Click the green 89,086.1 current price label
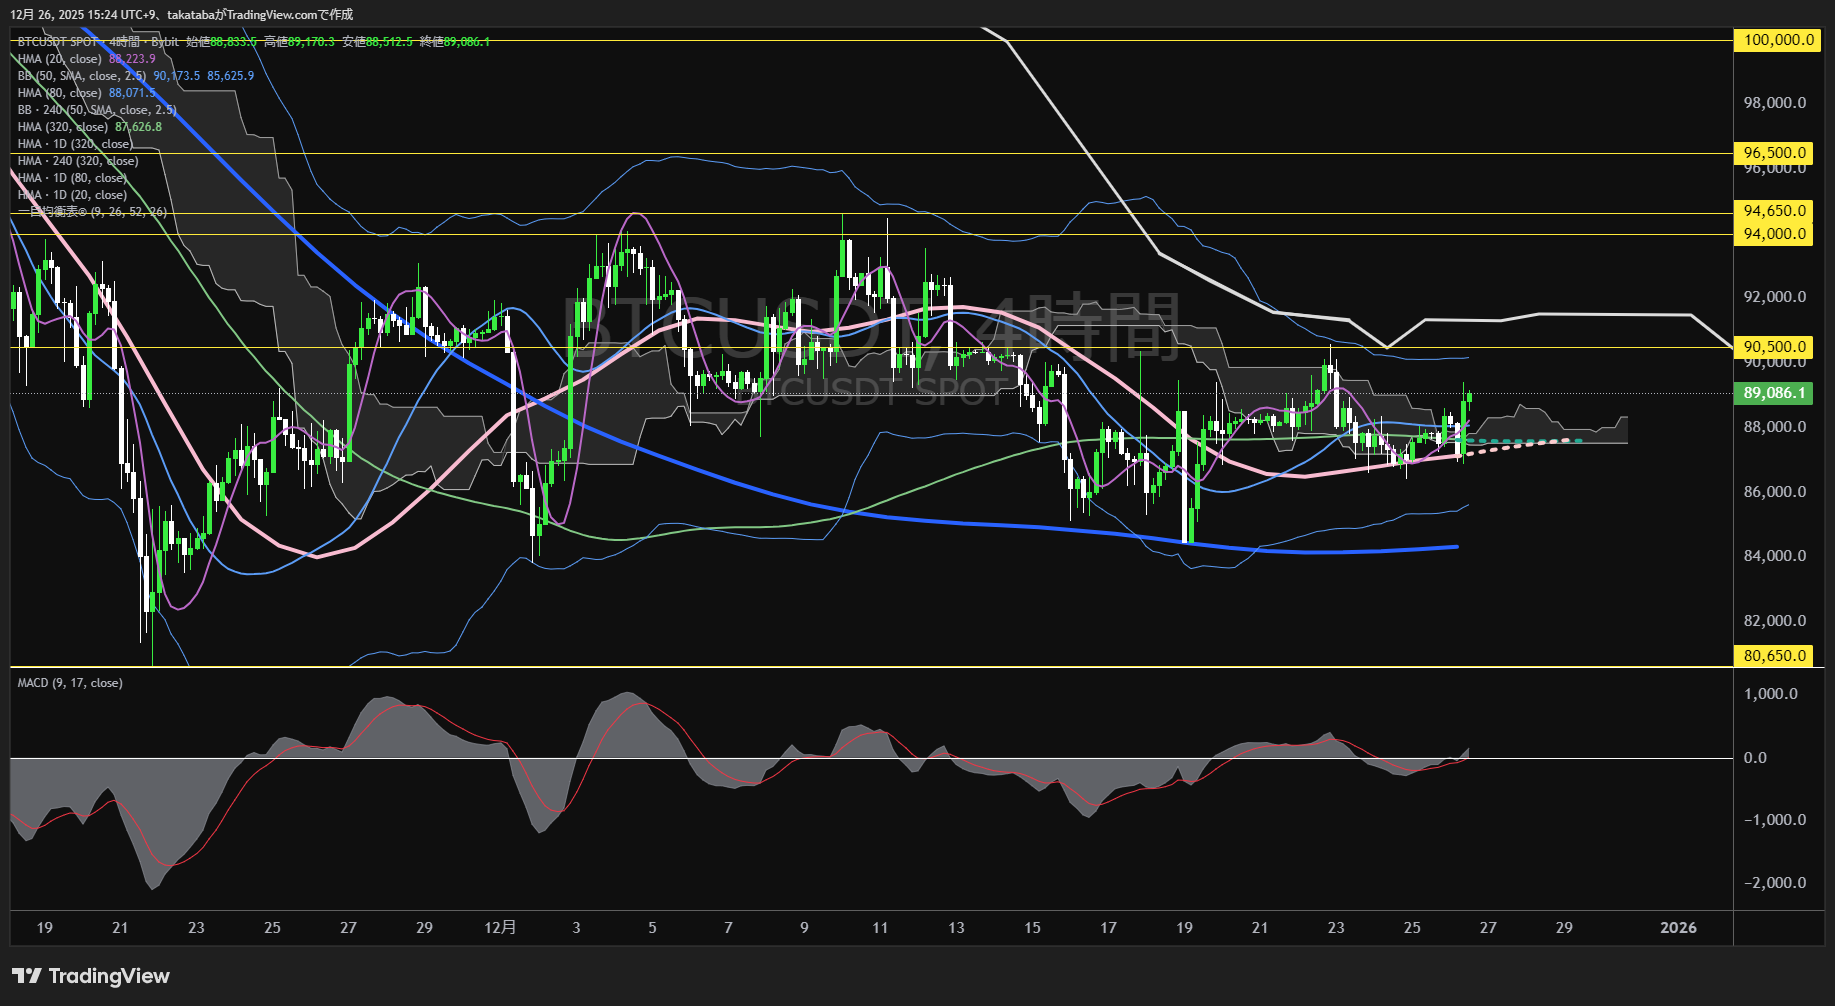 1775,393
